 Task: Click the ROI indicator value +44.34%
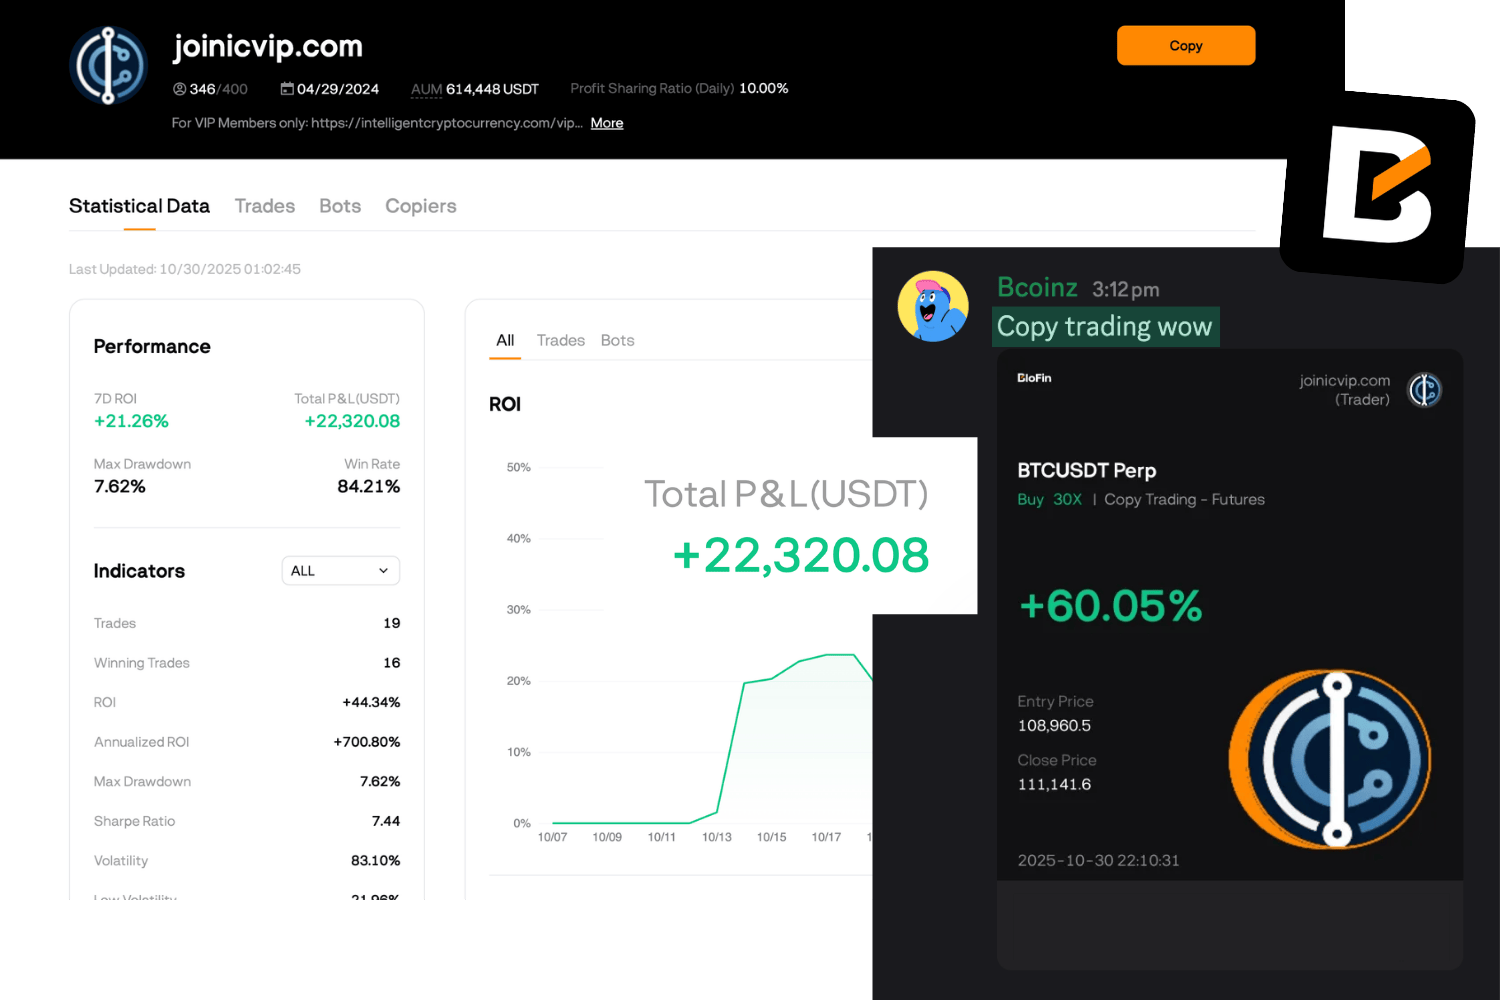pos(371,702)
